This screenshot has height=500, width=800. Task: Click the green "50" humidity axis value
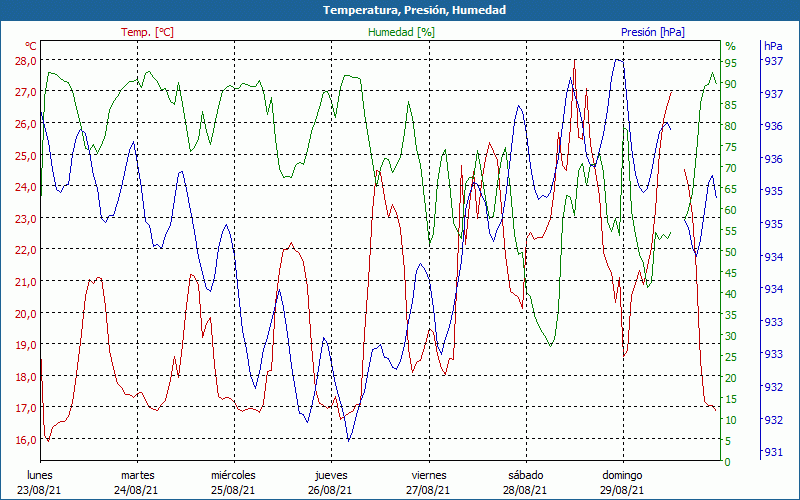[731, 252]
